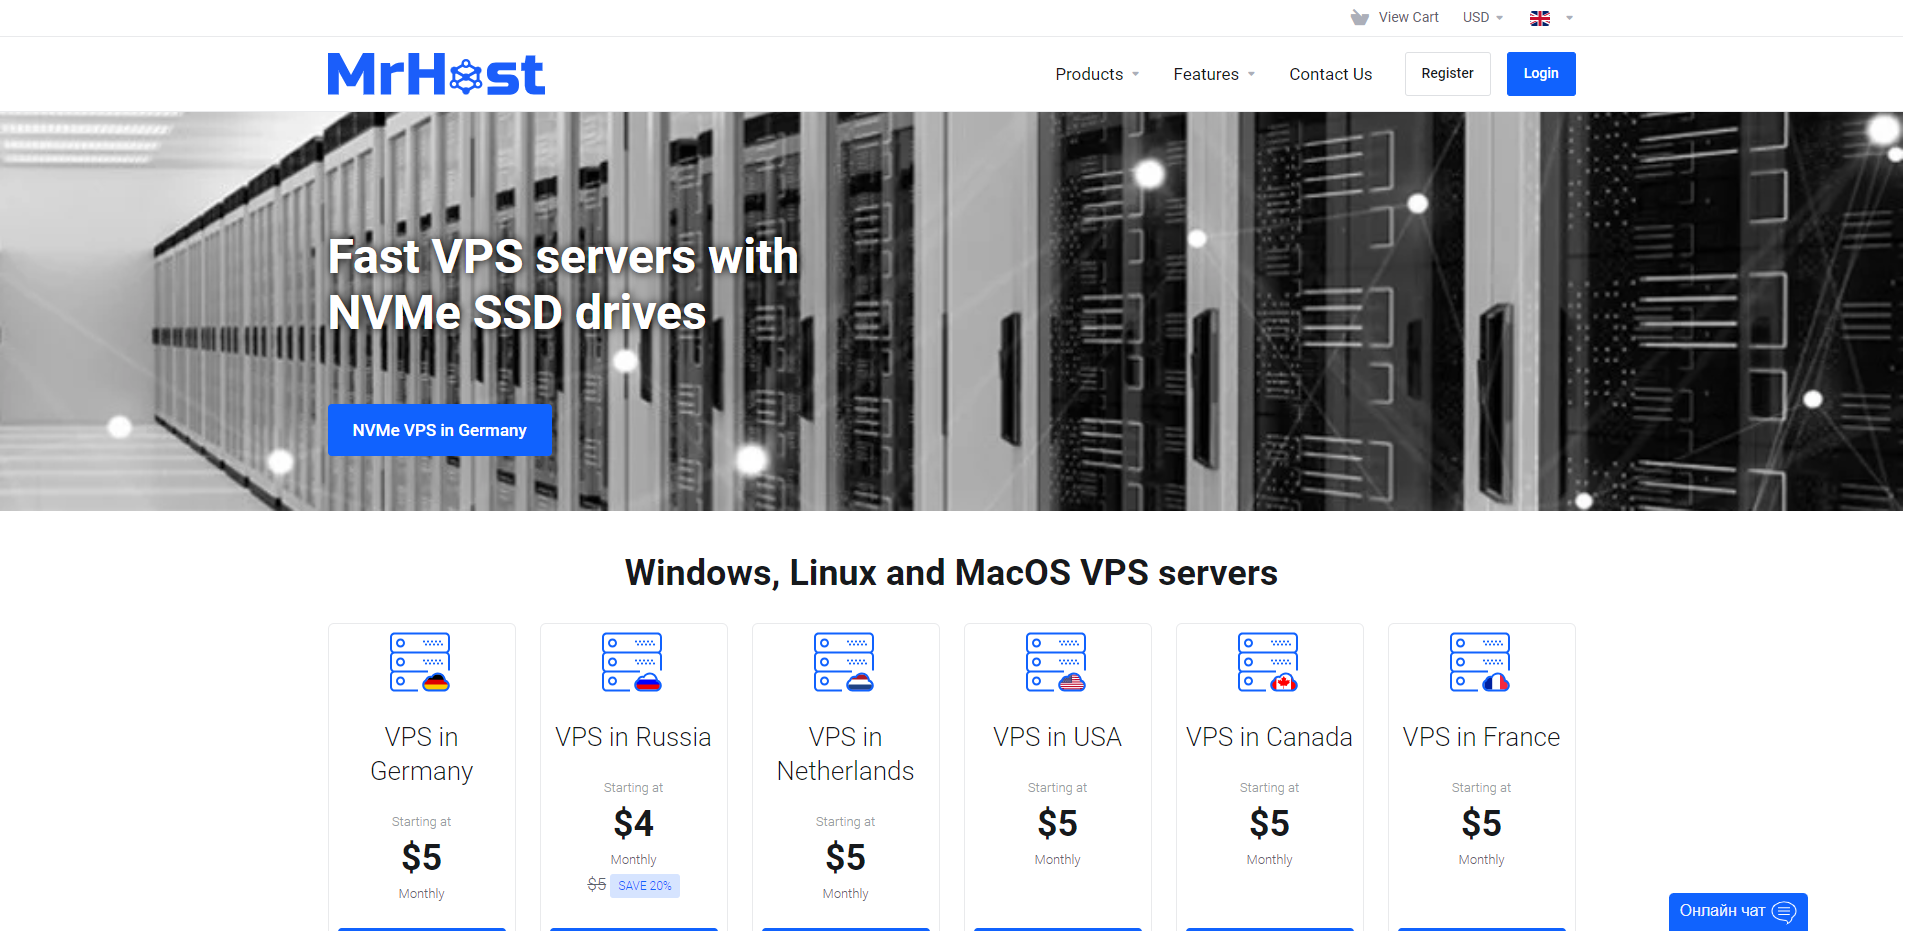Click the crossed-out $5 old price
This screenshot has height=931, width=1920.
tap(596, 885)
